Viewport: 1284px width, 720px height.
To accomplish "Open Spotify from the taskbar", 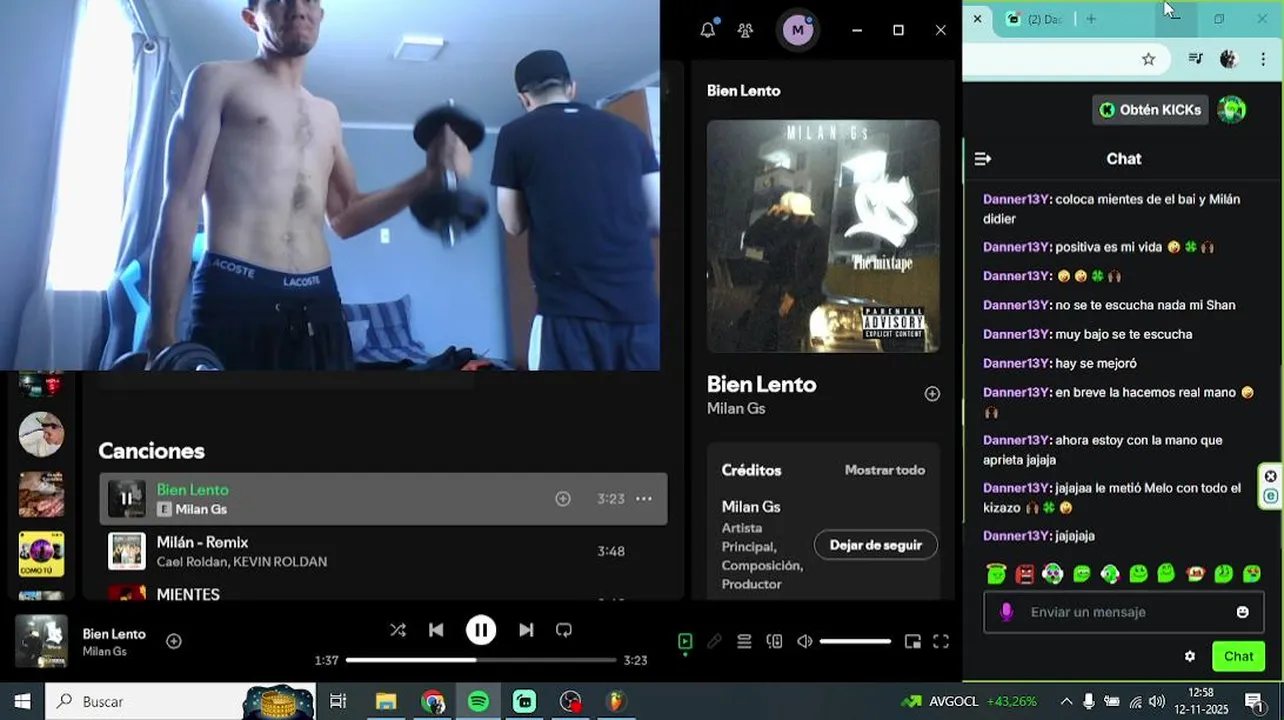I will [478, 701].
